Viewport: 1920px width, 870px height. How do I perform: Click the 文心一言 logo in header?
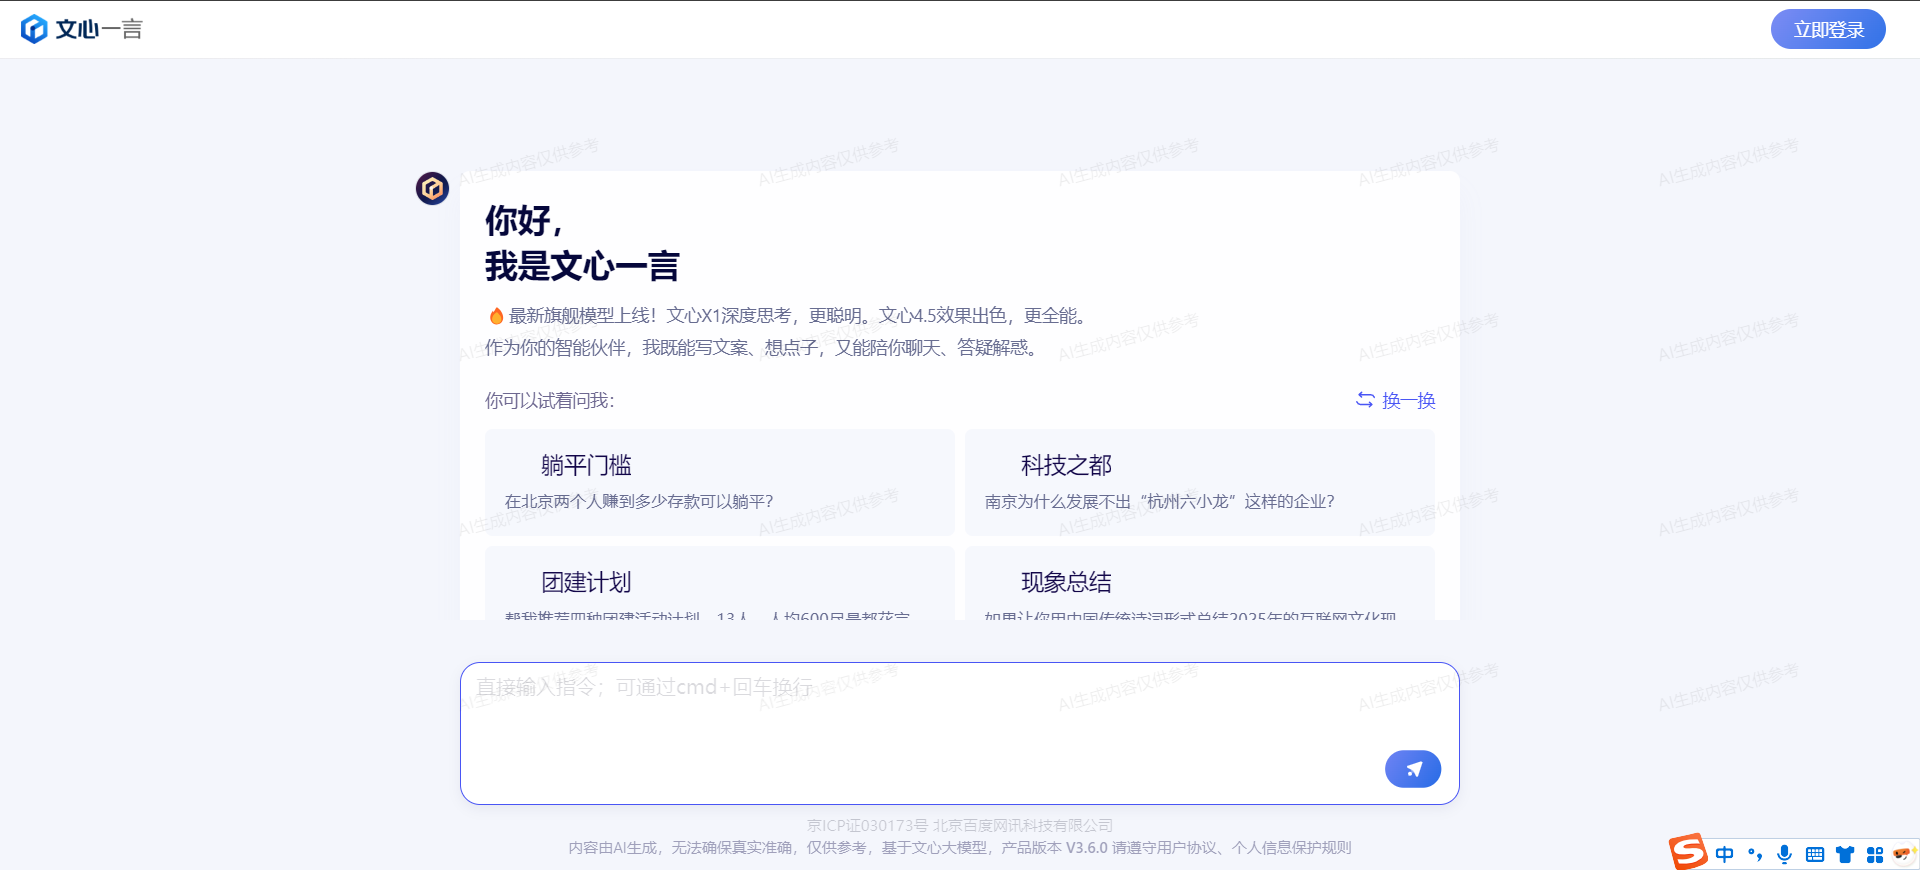(82, 29)
